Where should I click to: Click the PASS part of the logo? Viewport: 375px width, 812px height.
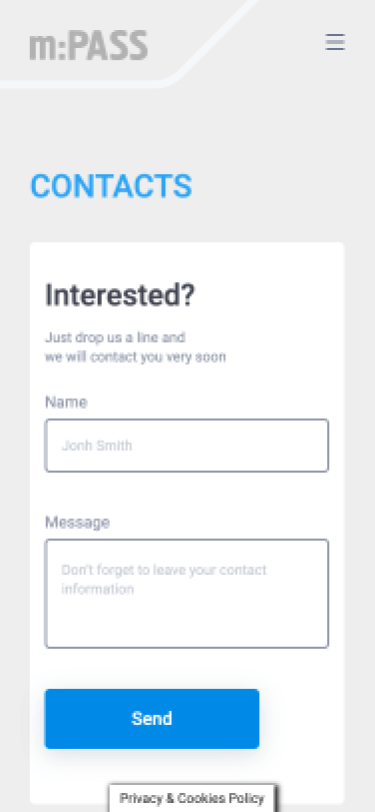tap(108, 46)
